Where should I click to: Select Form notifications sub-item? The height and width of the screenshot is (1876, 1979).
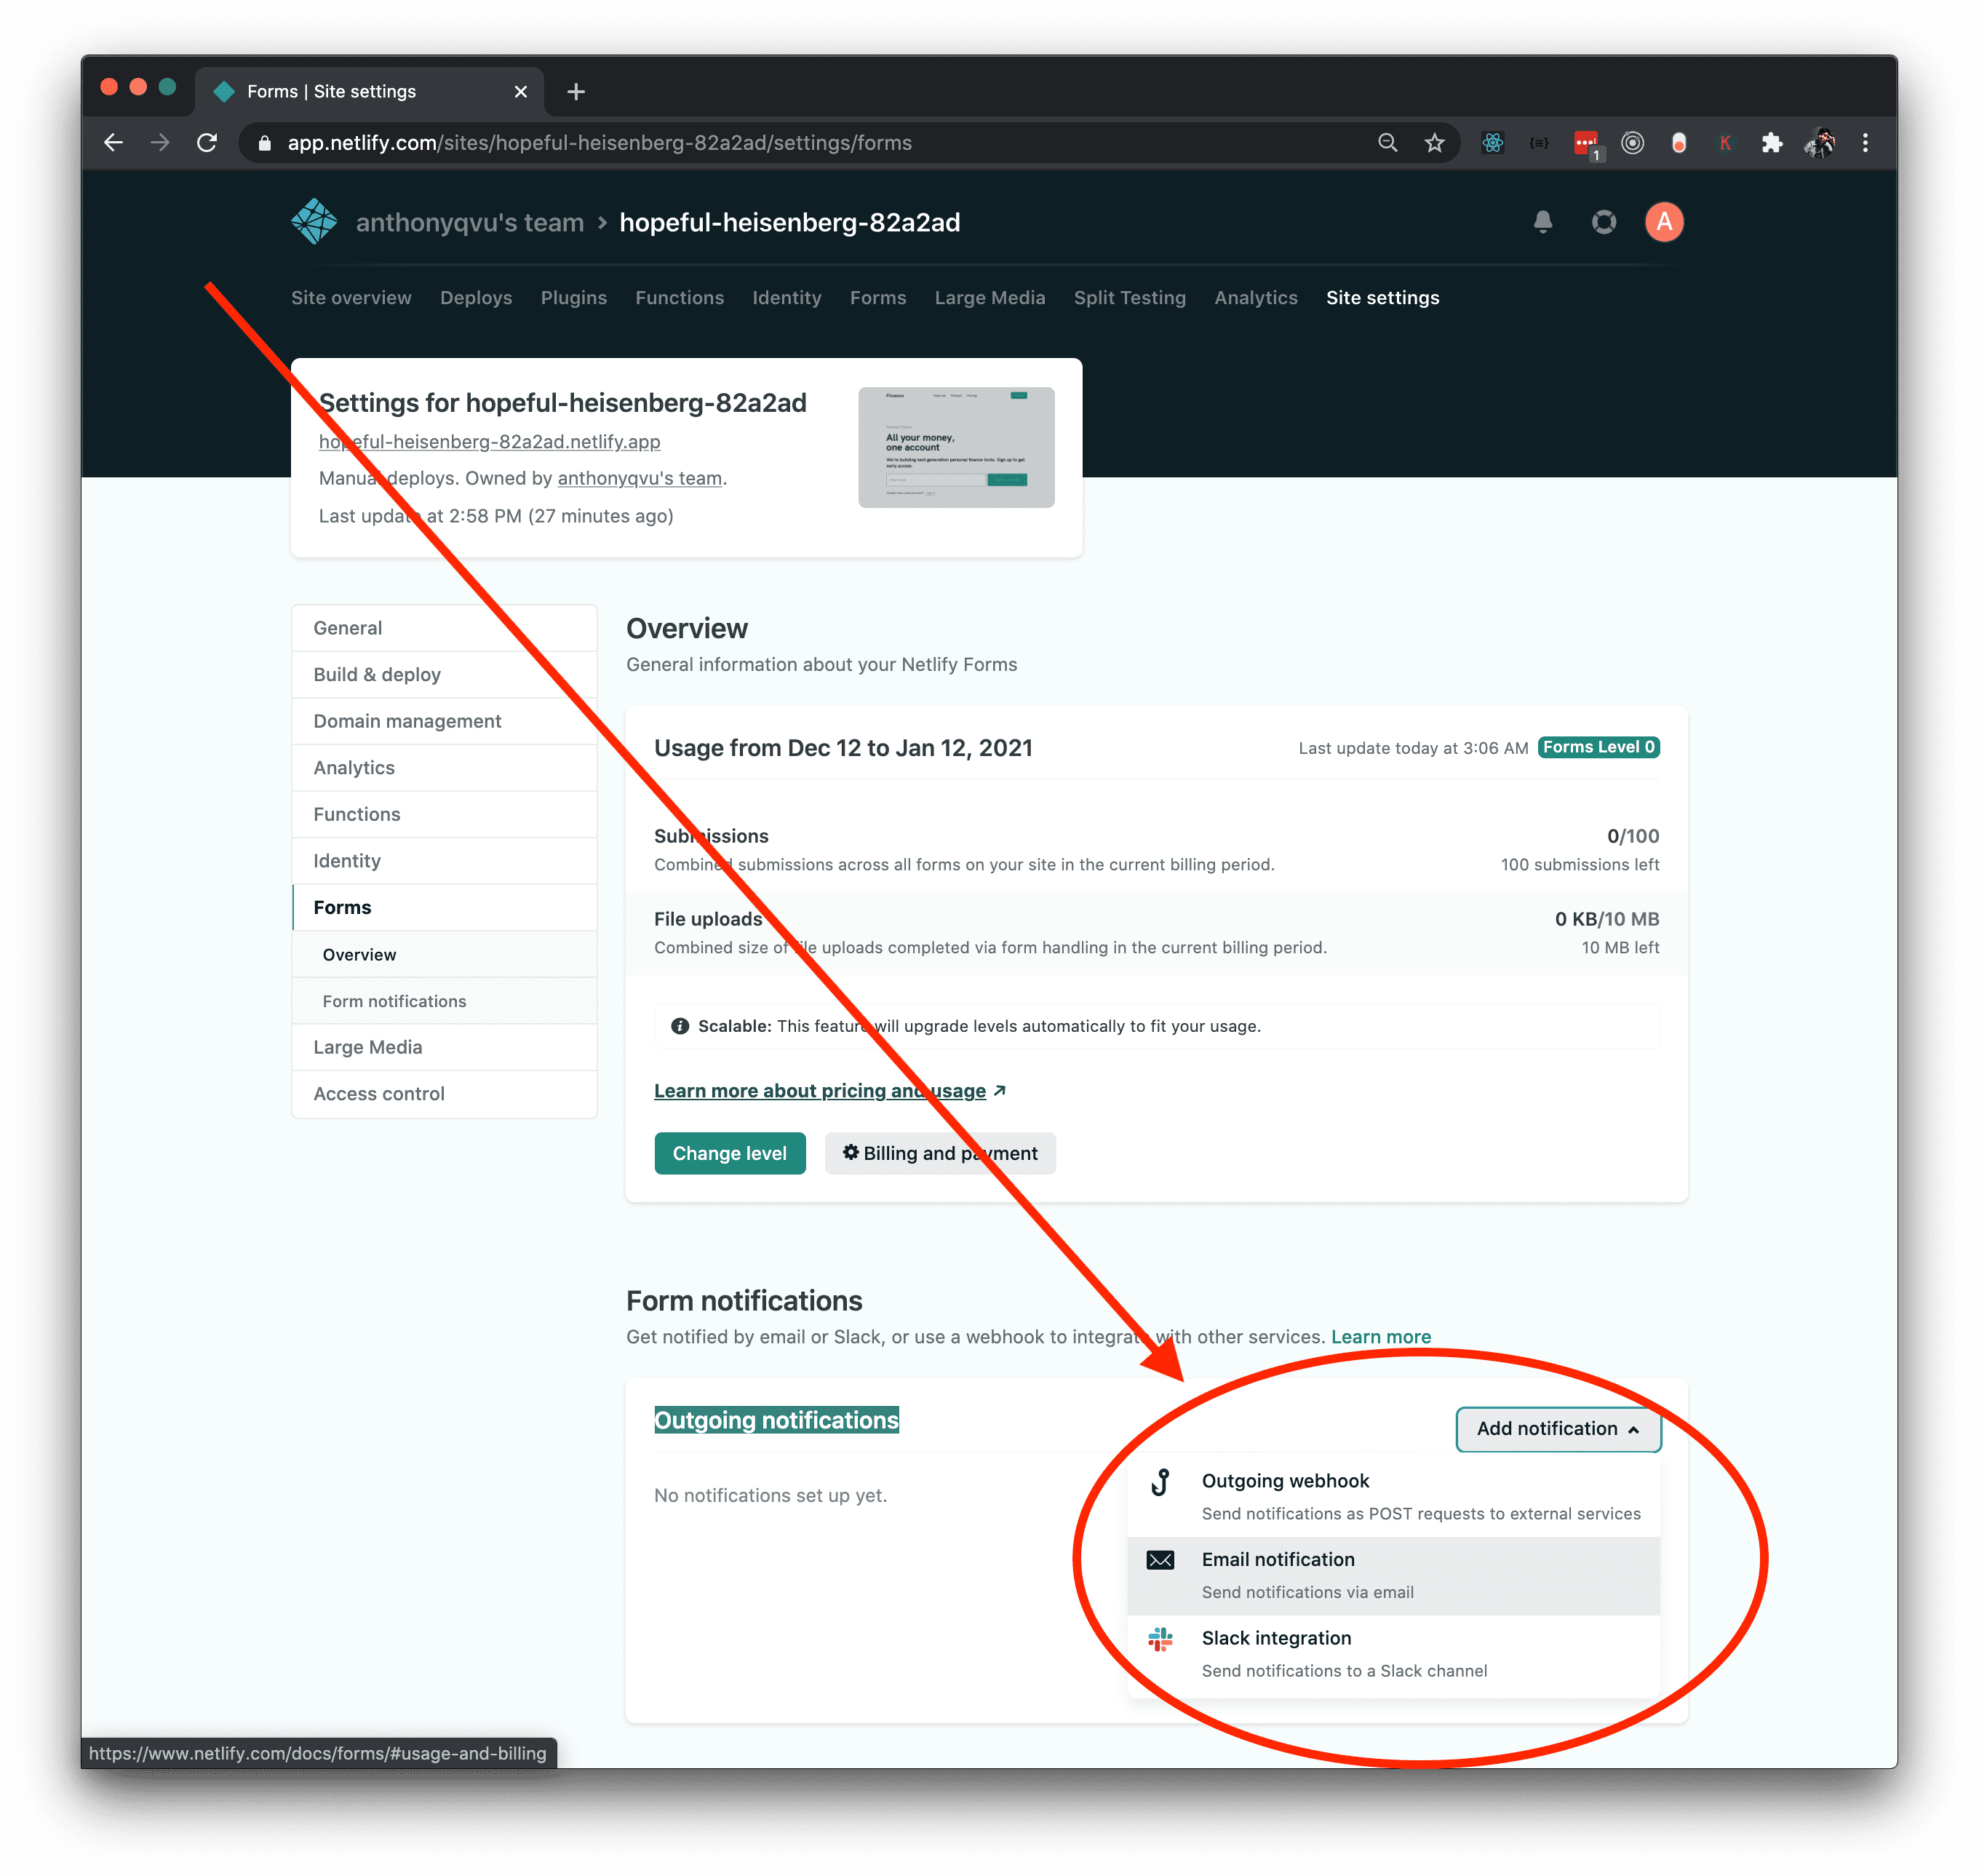coord(444,1001)
